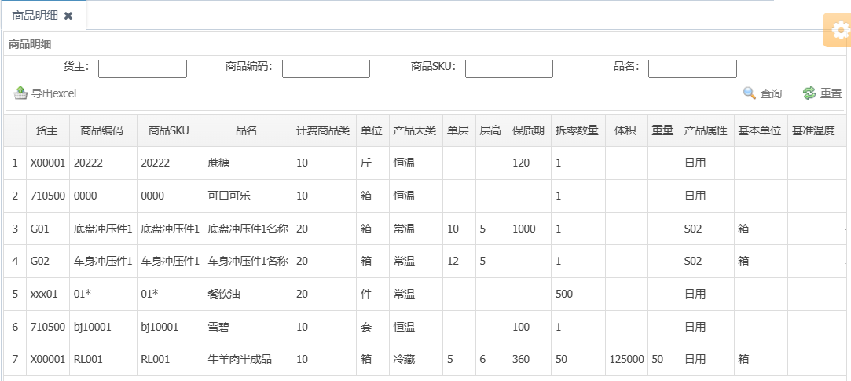Click the 计费商品类 column header
This screenshot has width=851, height=381.
(323, 131)
